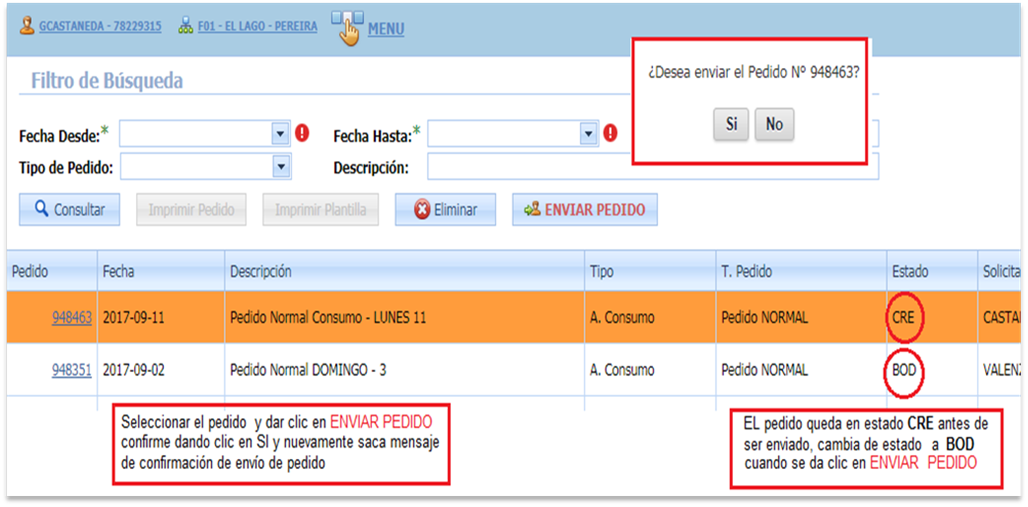Confirm sending order with the Si button
The width and height of the screenshot is (1028, 507).
coord(732,124)
